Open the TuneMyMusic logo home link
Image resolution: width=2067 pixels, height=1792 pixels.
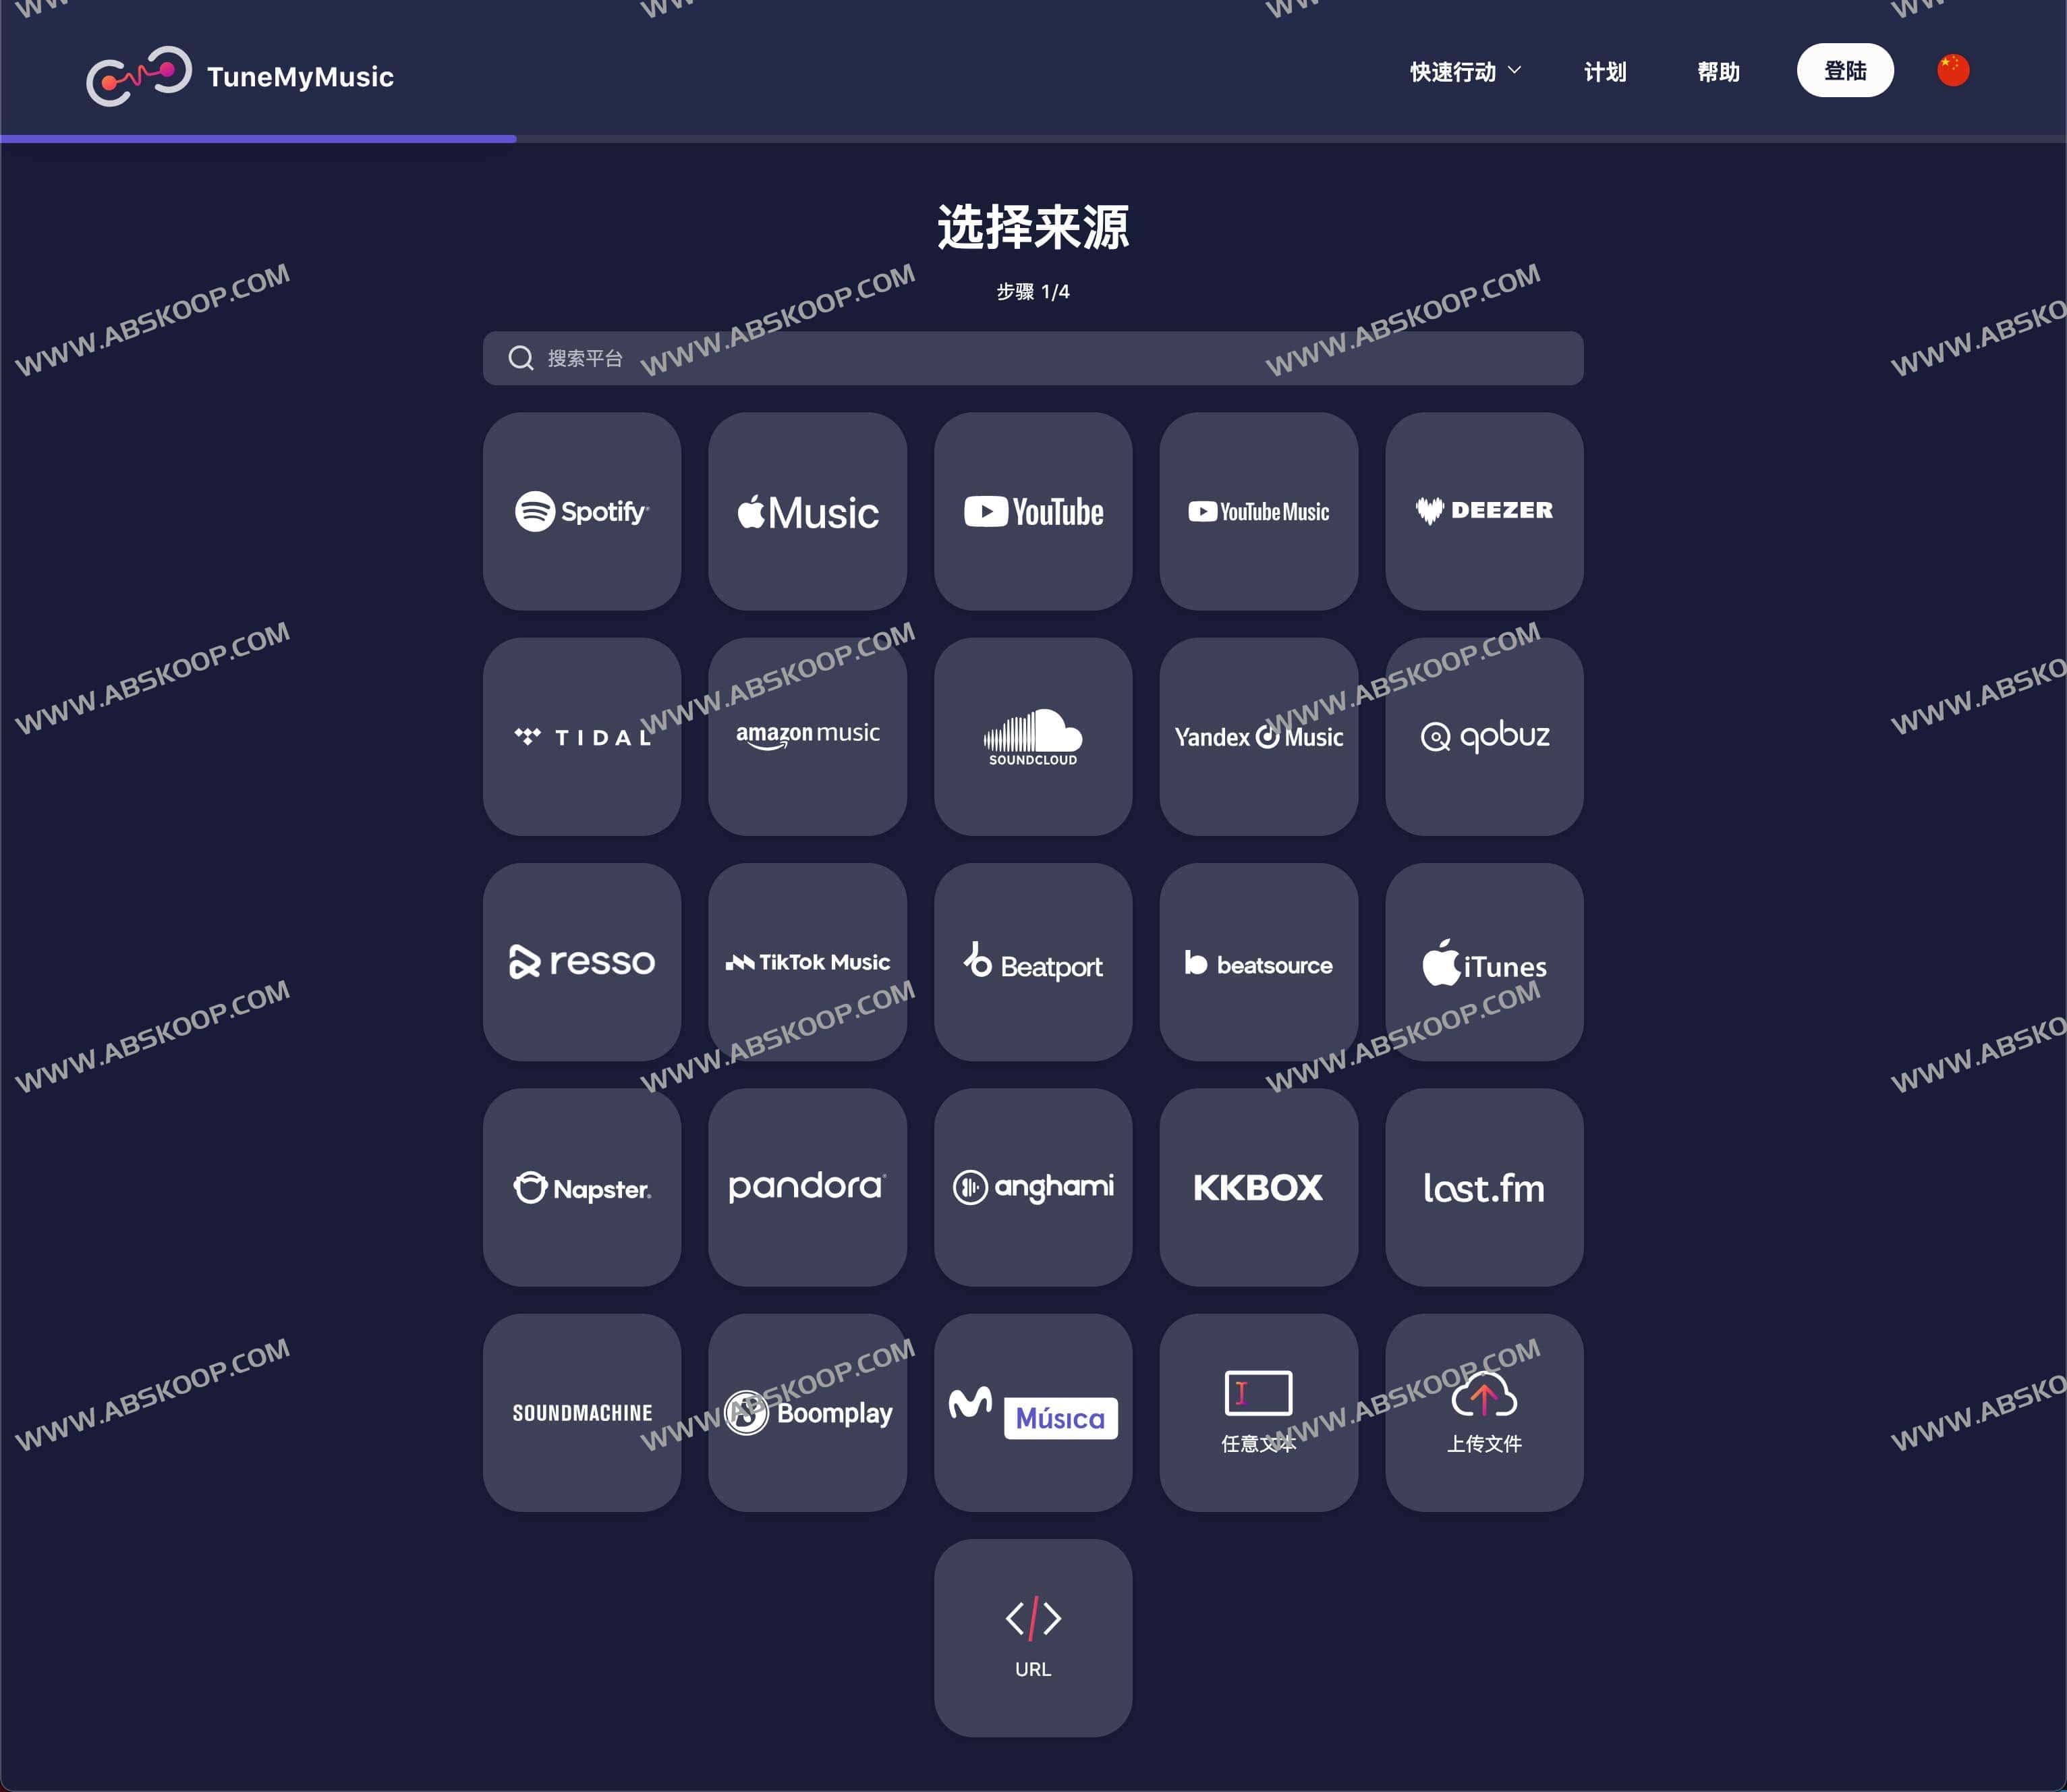[240, 75]
